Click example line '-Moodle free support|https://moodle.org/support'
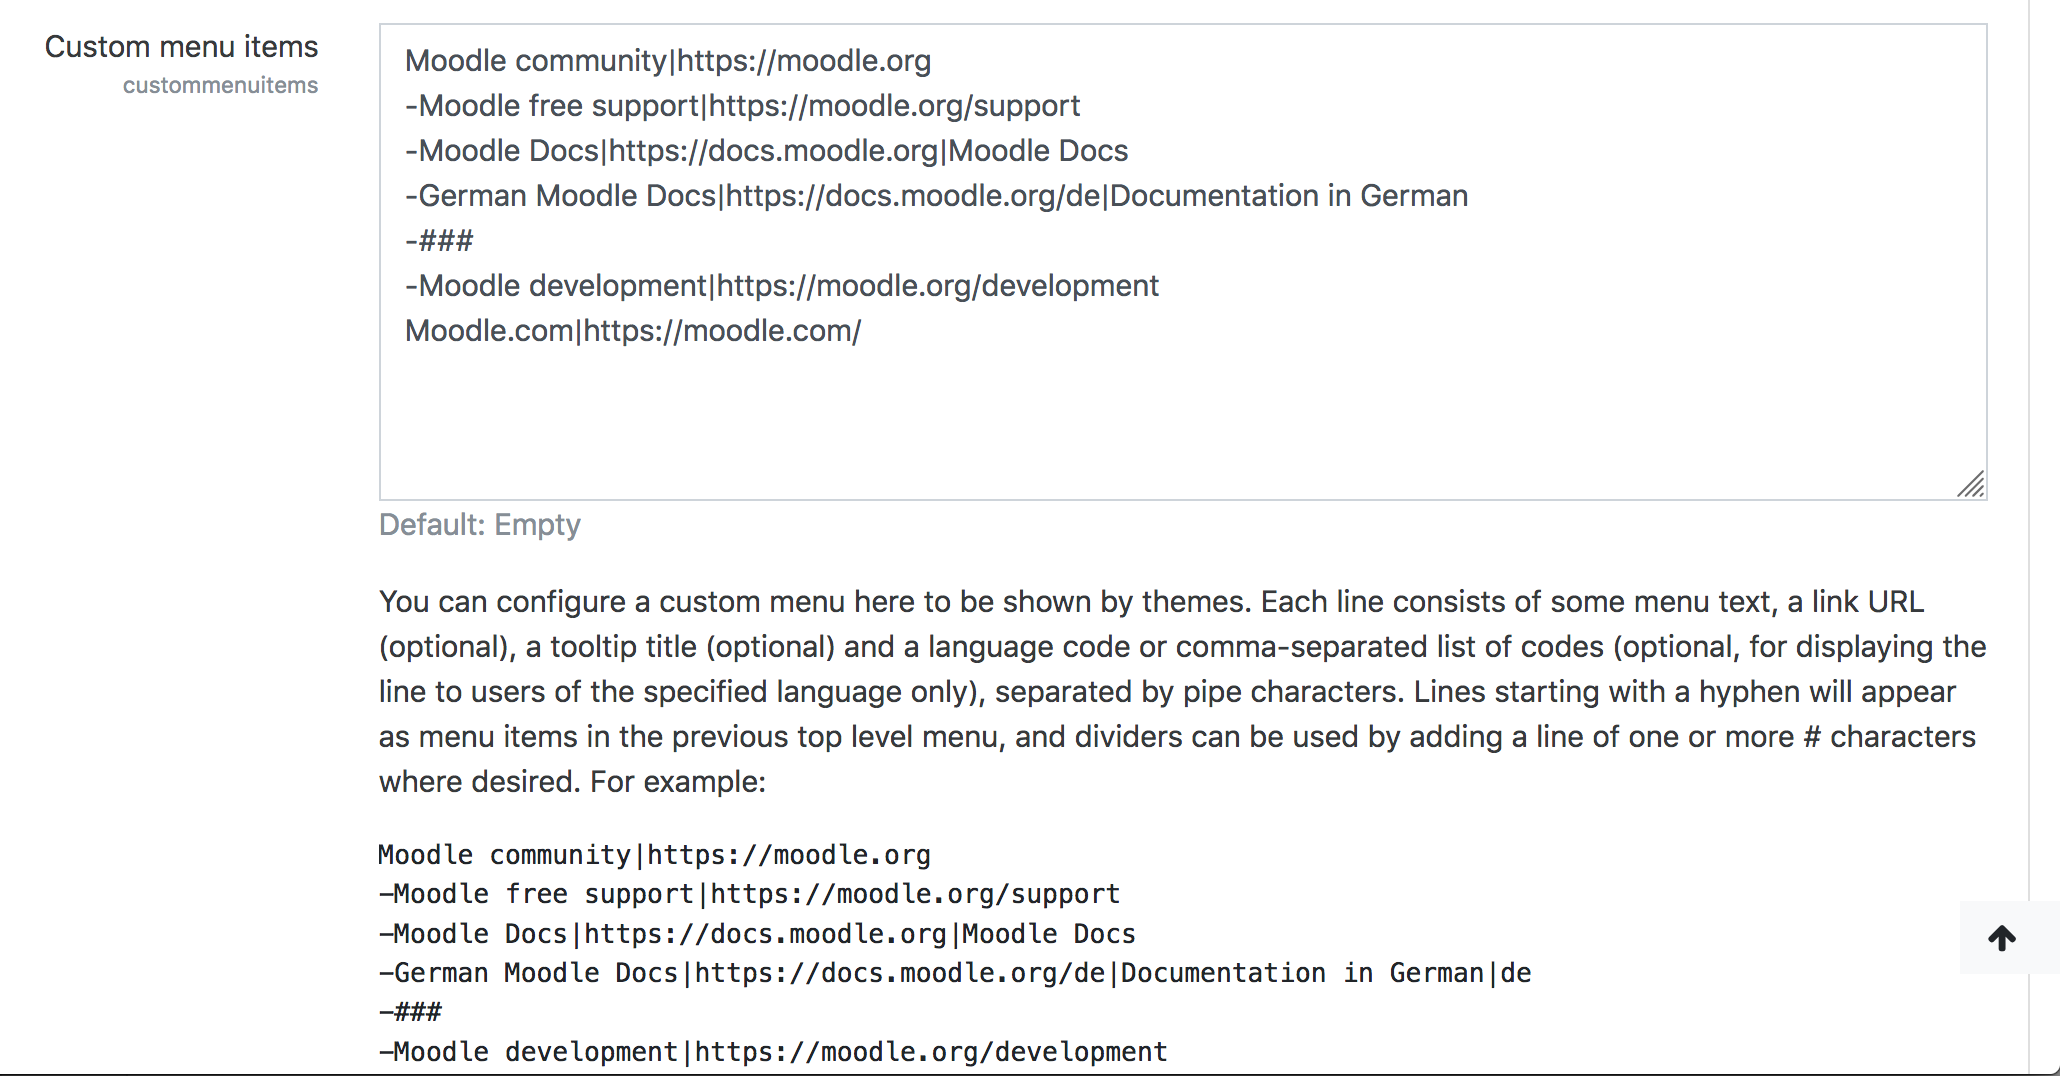This screenshot has height=1076, width=2060. (x=749, y=894)
